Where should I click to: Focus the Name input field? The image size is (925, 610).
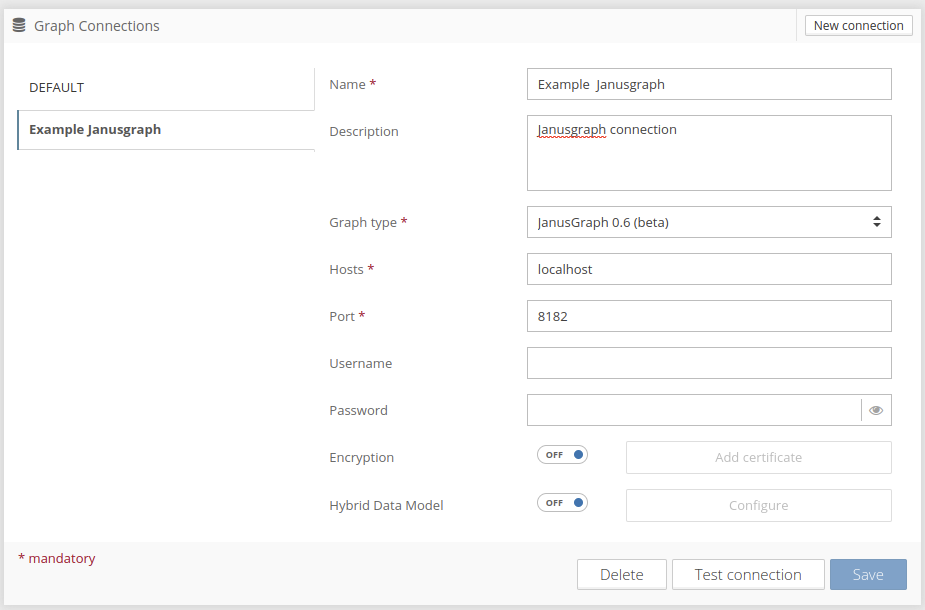tap(708, 84)
